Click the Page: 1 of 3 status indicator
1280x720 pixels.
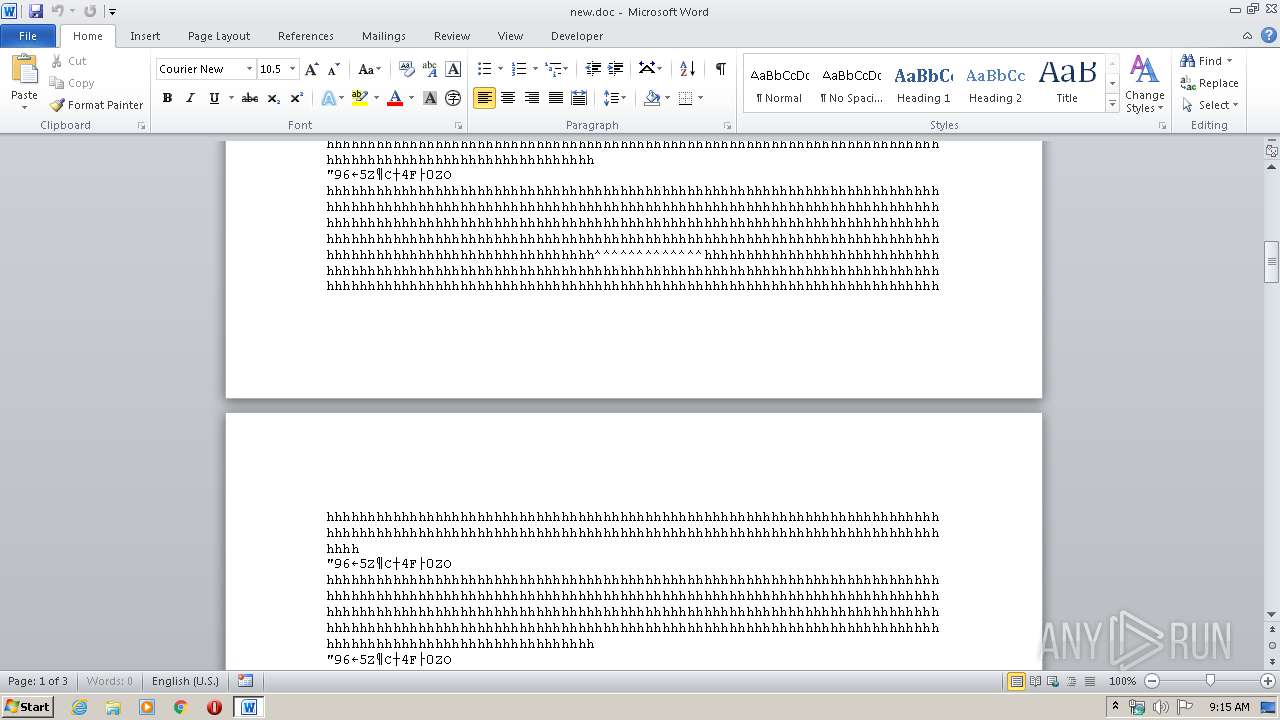coord(38,681)
